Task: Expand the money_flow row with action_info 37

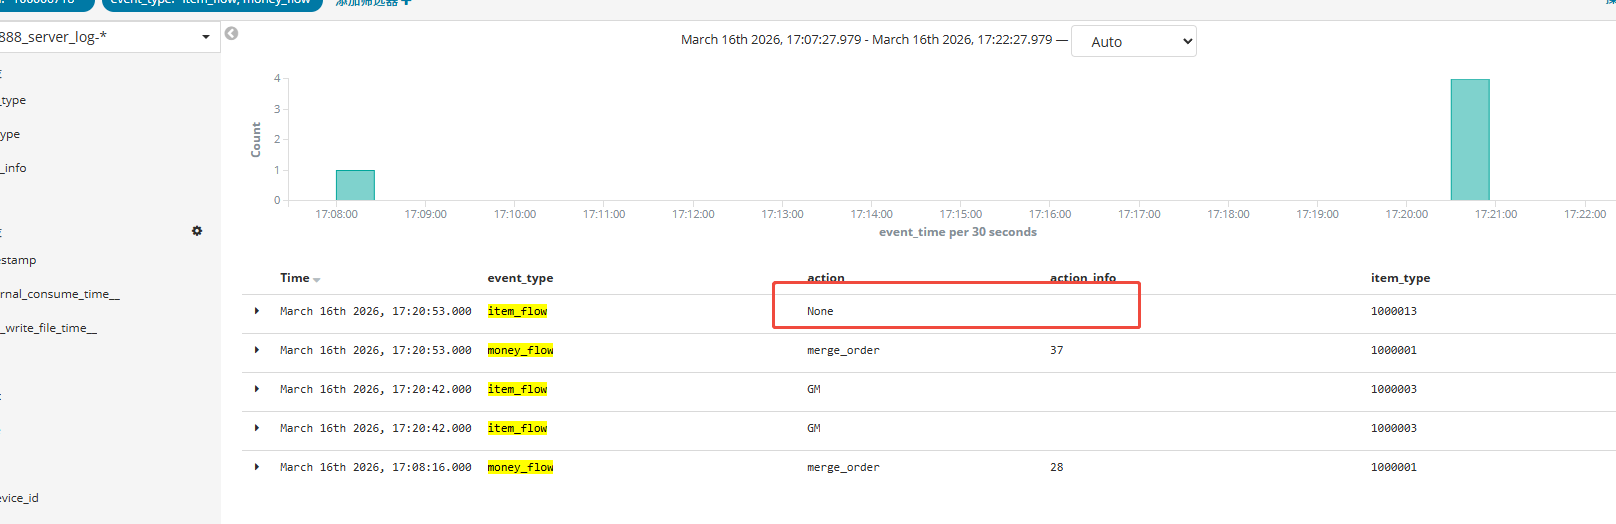Action: click(257, 350)
